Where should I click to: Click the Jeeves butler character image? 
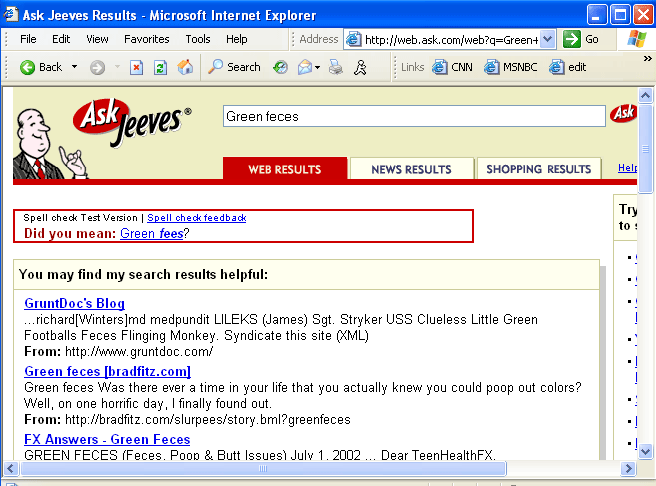[49, 144]
